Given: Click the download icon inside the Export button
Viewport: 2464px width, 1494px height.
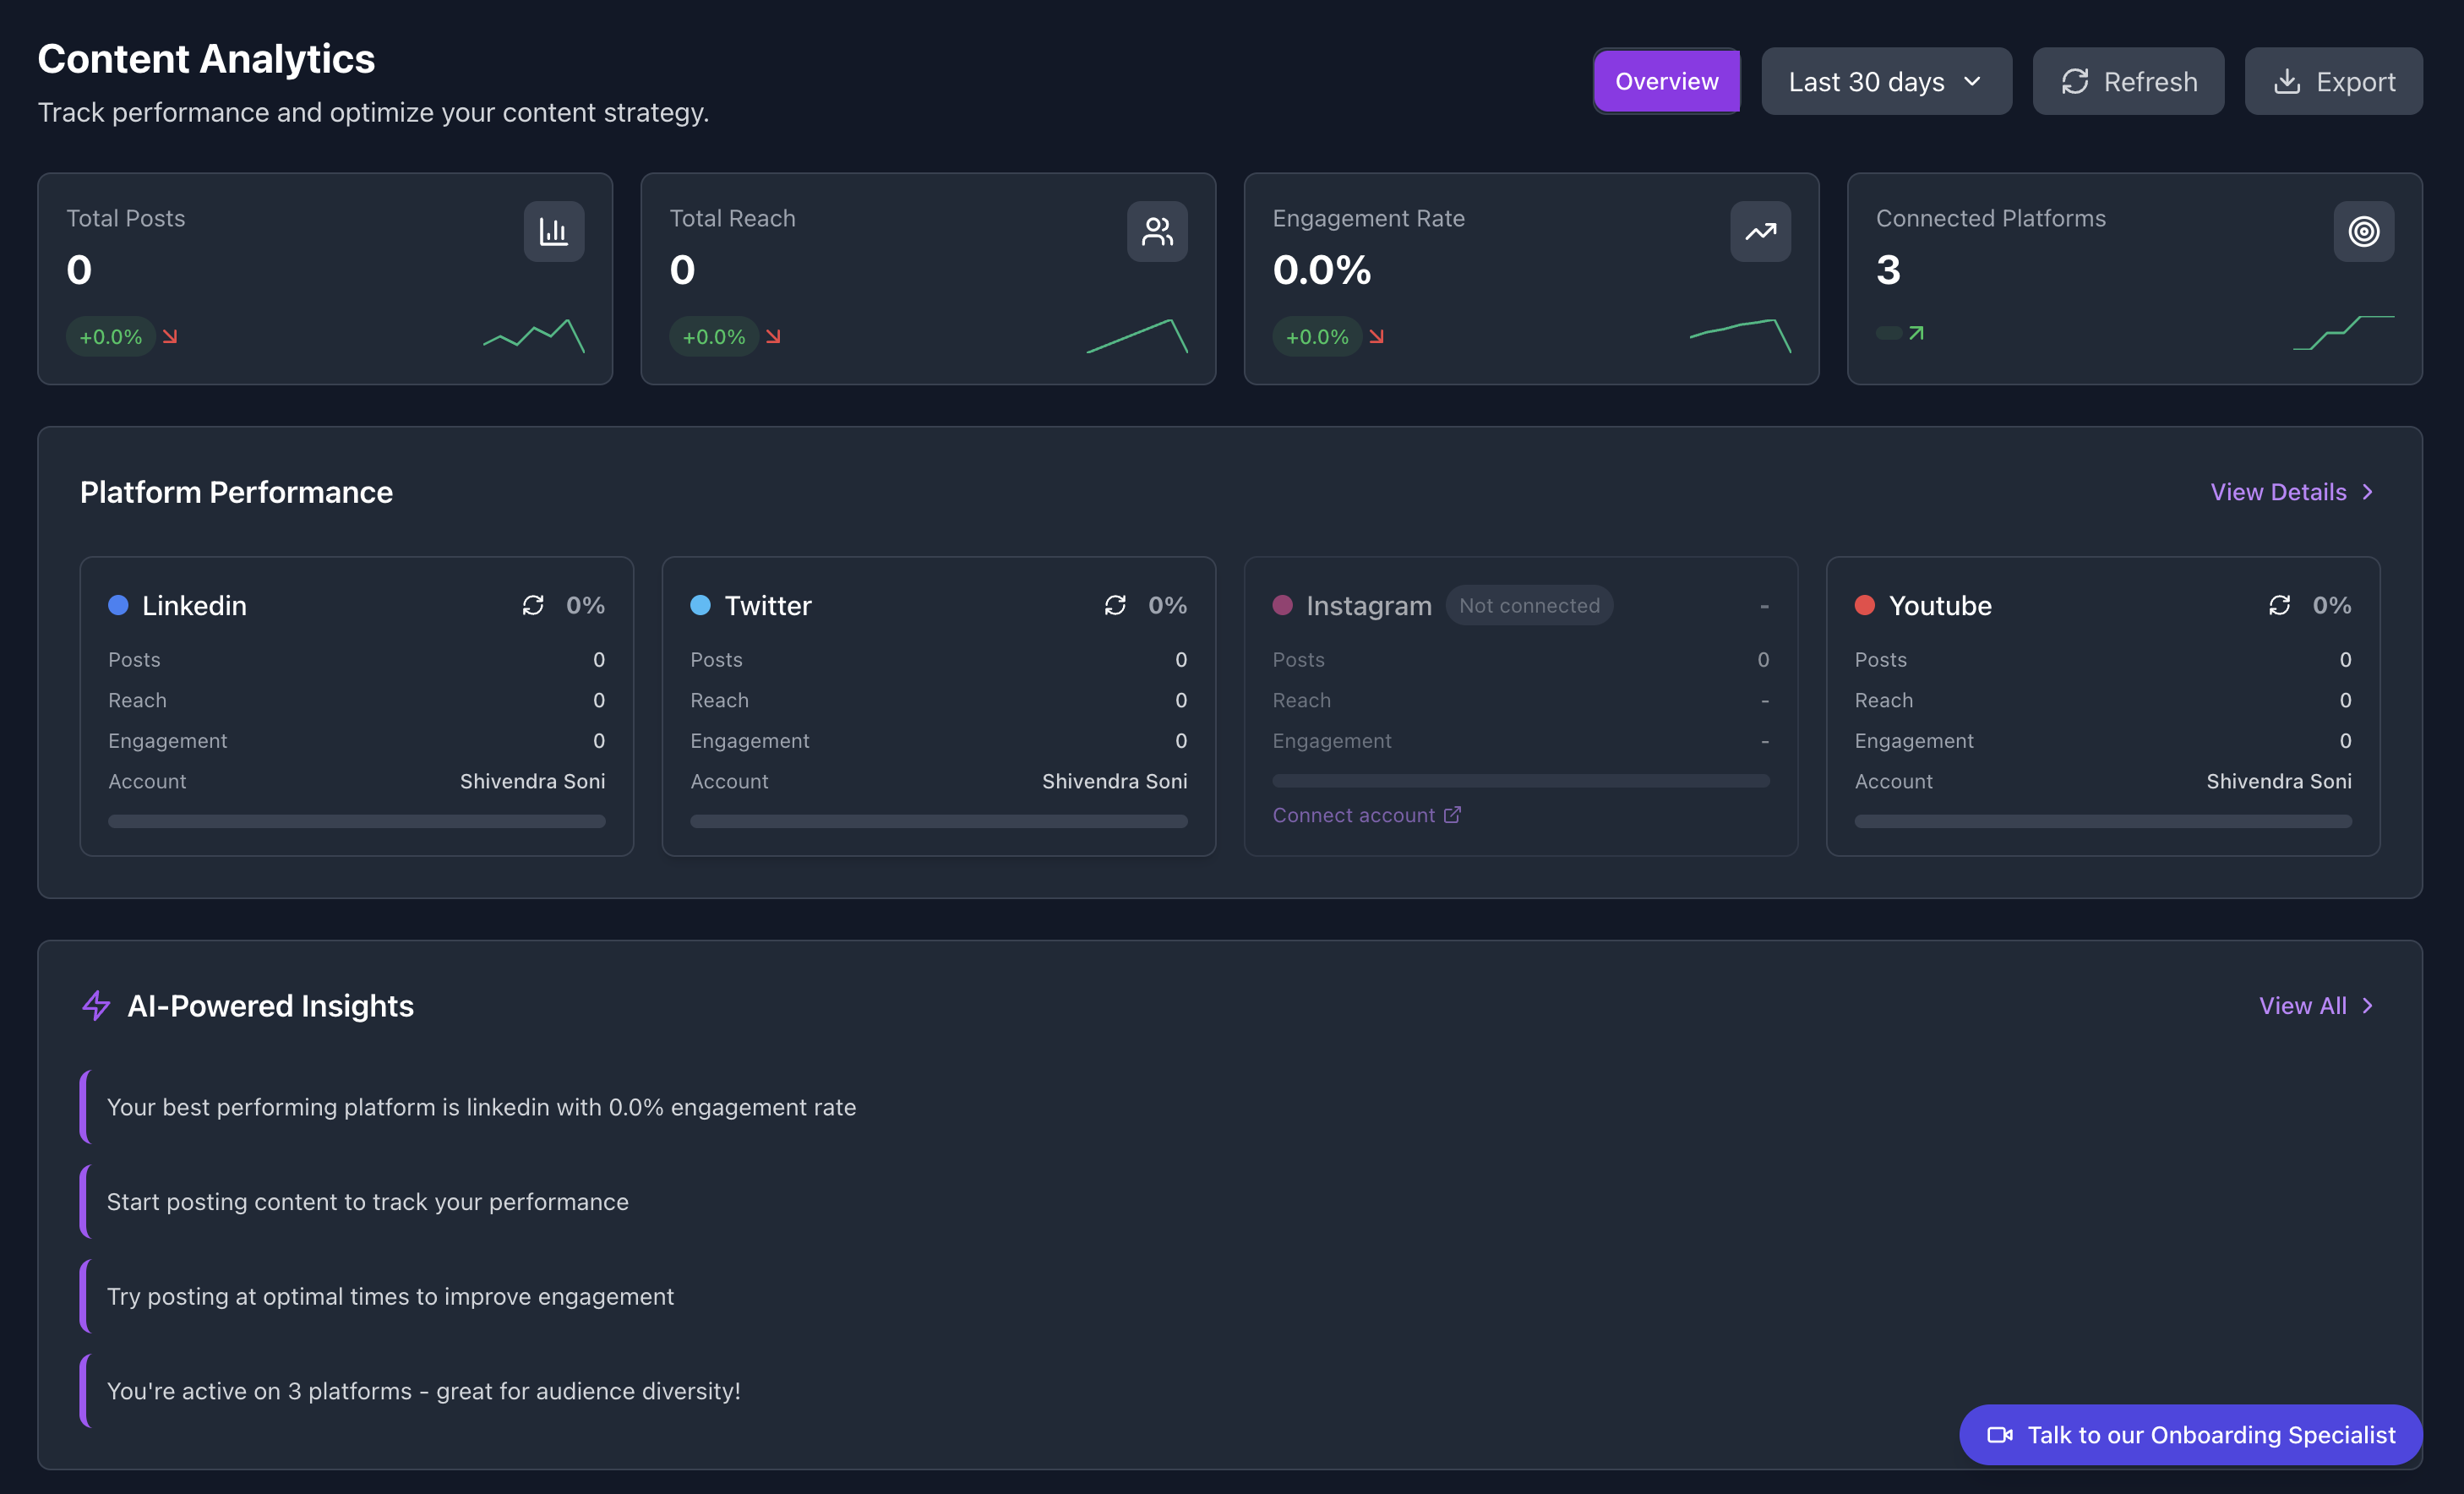Looking at the screenshot, I should pos(2287,81).
